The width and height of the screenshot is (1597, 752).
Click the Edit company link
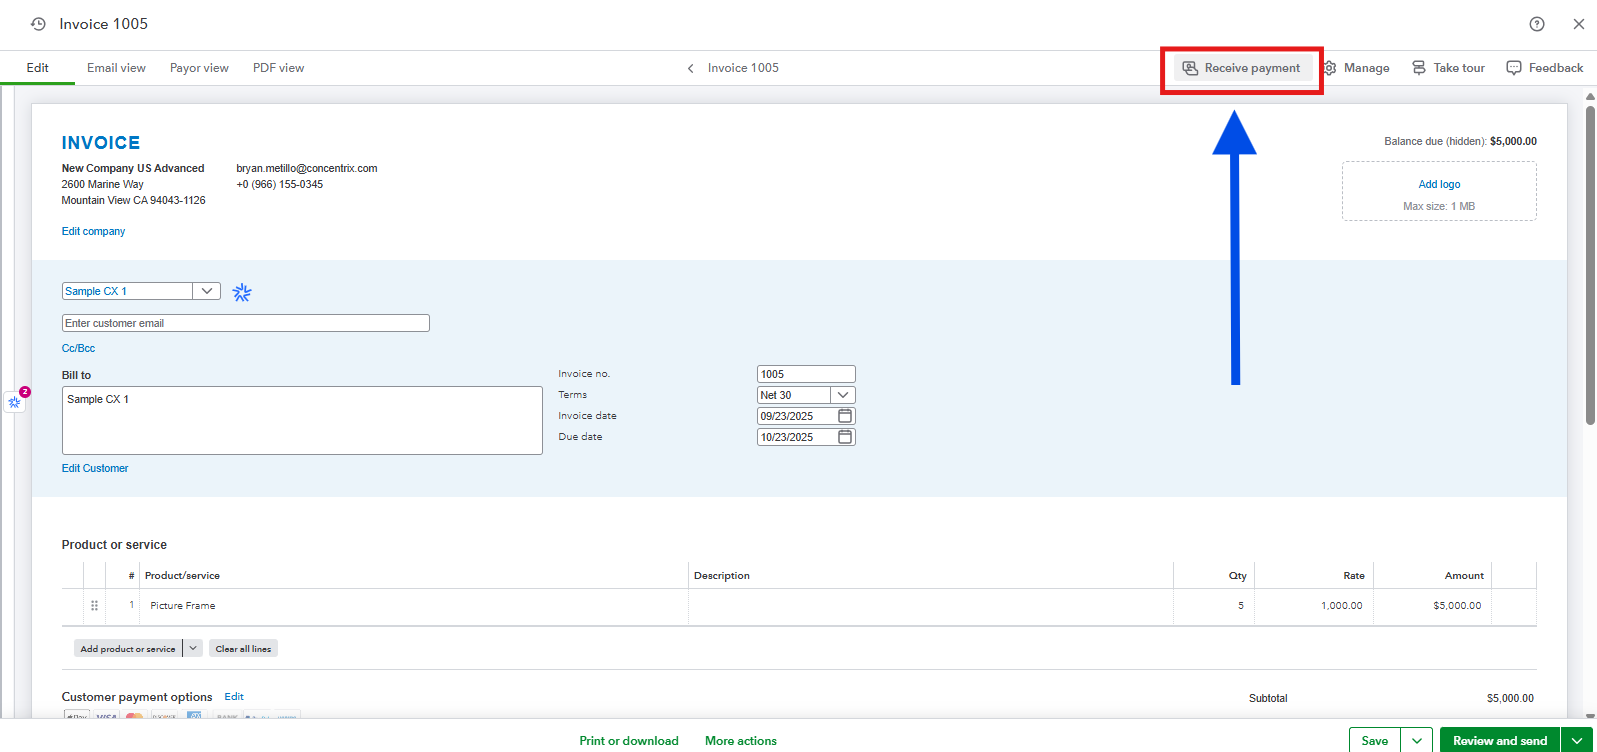click(x=93, y=231)
